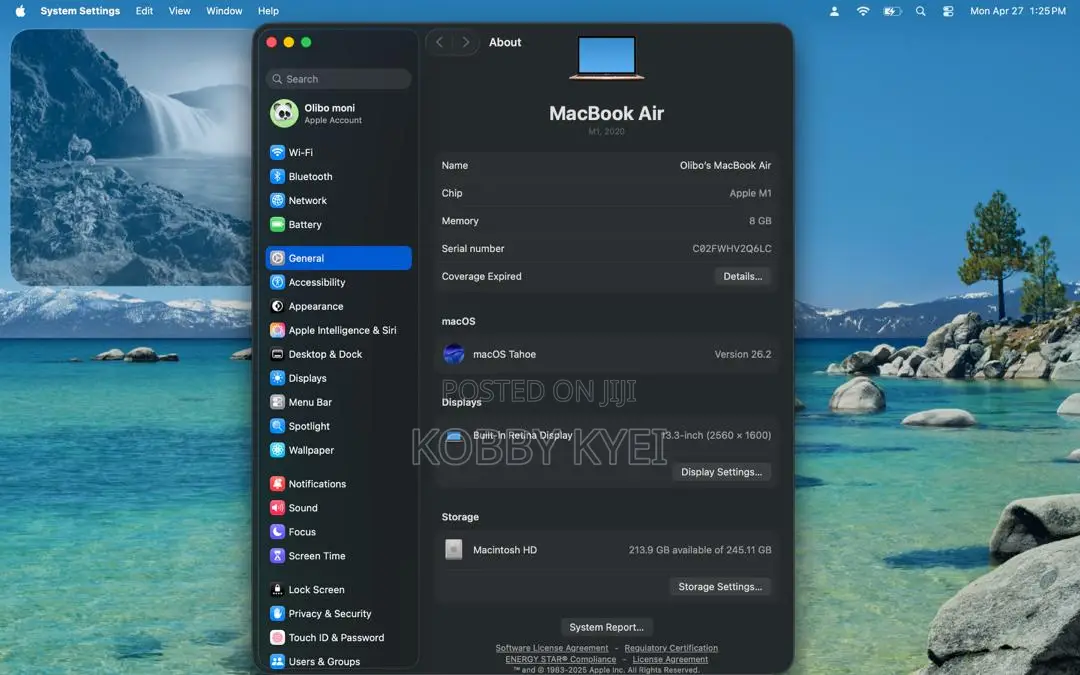Go back with the left chevron
The width and height of the screenshot is (1080, 675).
pos(439,42)
